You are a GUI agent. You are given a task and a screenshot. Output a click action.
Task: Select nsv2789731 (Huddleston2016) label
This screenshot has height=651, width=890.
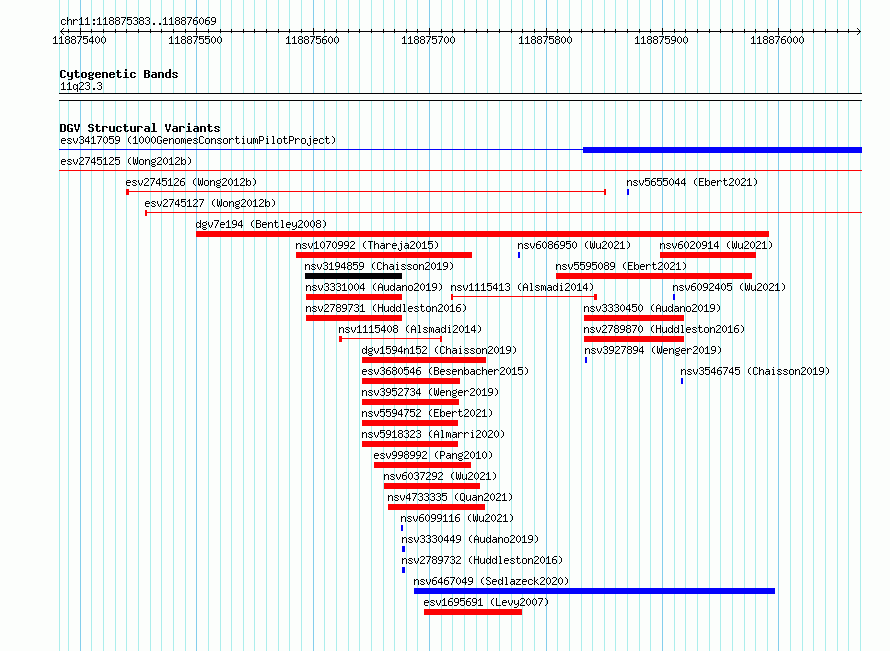[x=386, y=308]
